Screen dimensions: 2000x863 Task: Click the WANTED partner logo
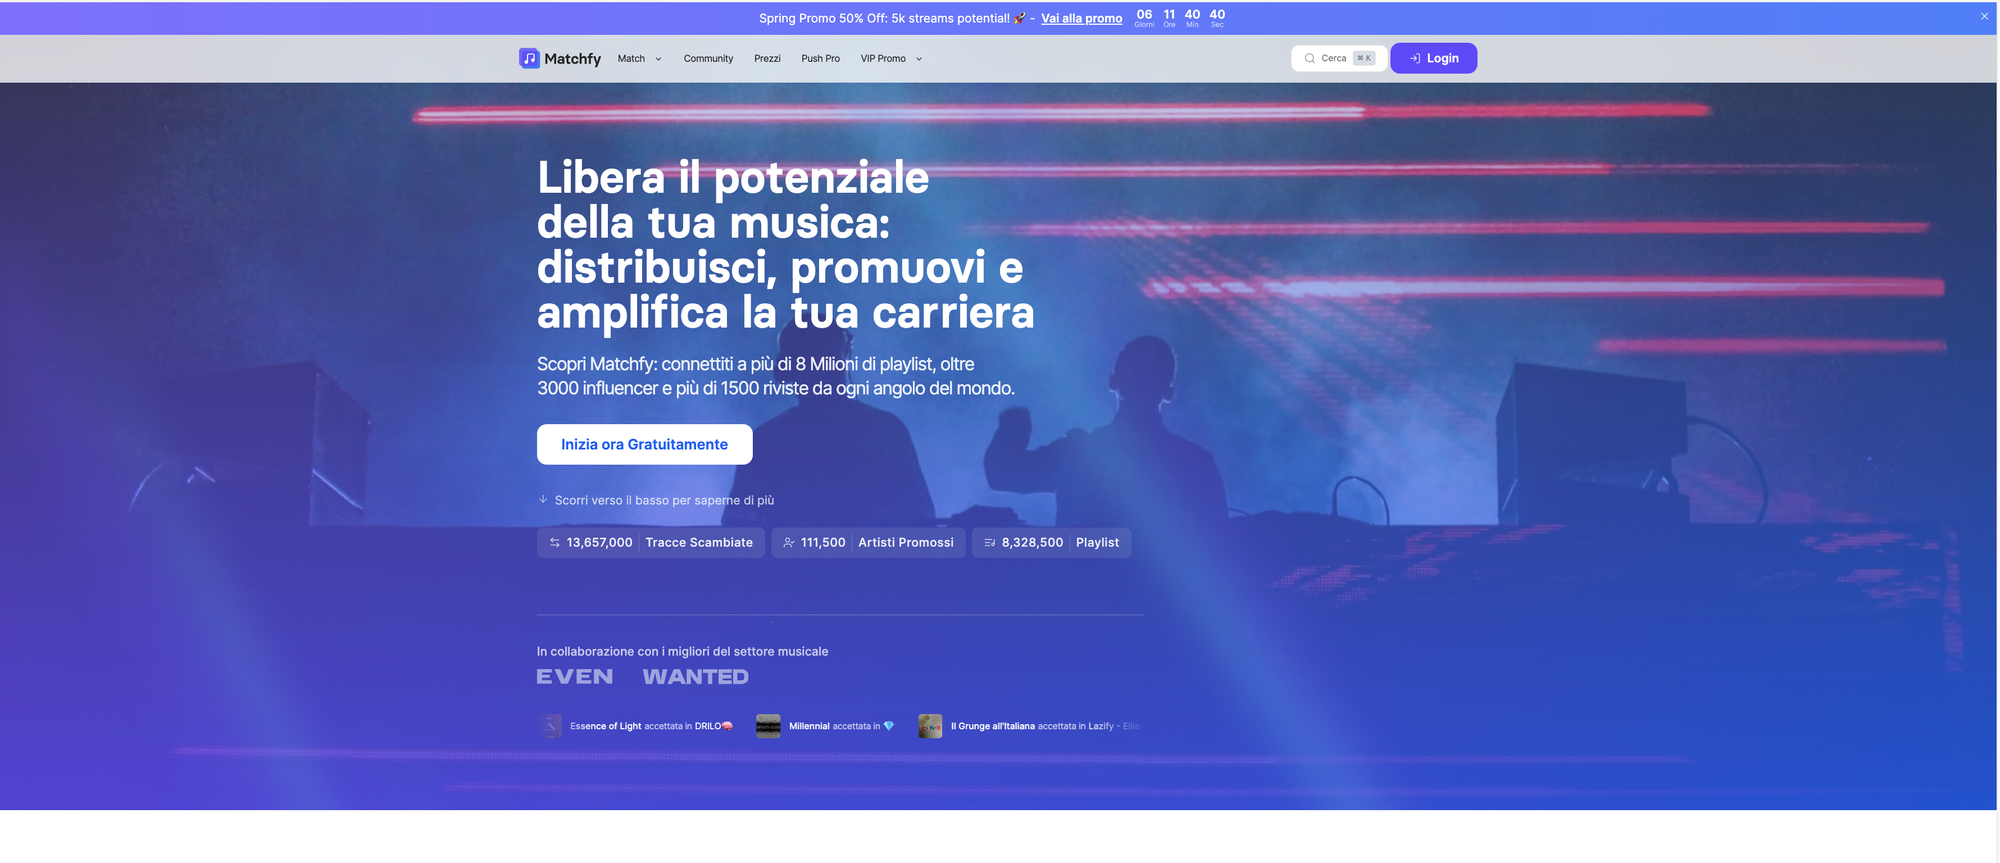pyautogui.click(x=696, y=677)
